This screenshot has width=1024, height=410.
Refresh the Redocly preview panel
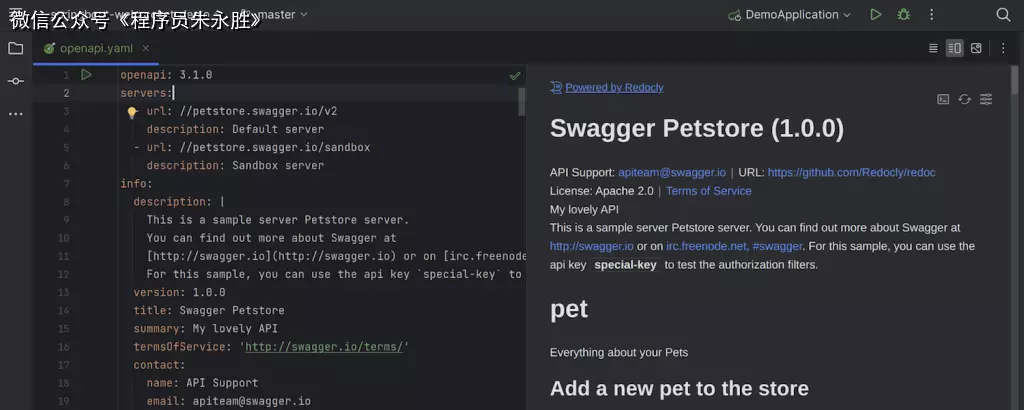964,99
